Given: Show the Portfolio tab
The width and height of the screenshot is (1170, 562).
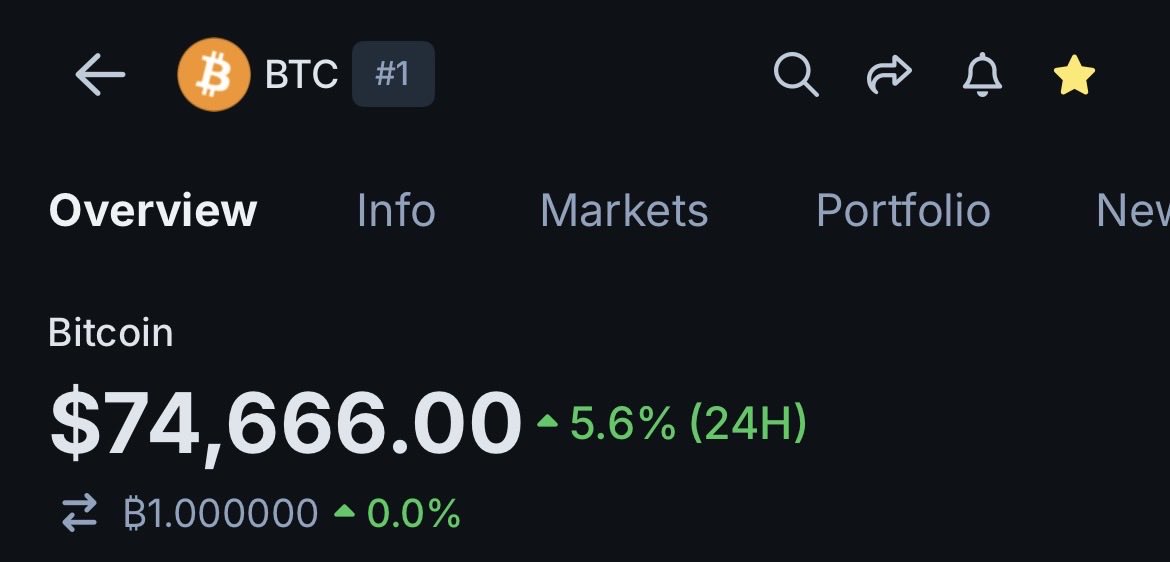Looking at the screenshot, I should point(903,211).
